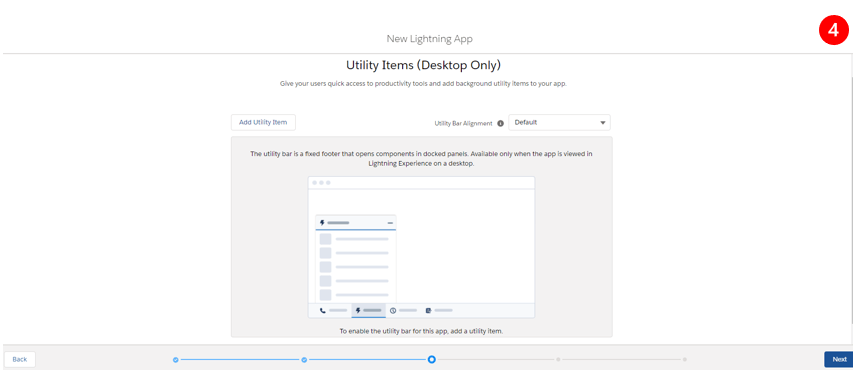Select the first completed progress step

pos(175,360)
